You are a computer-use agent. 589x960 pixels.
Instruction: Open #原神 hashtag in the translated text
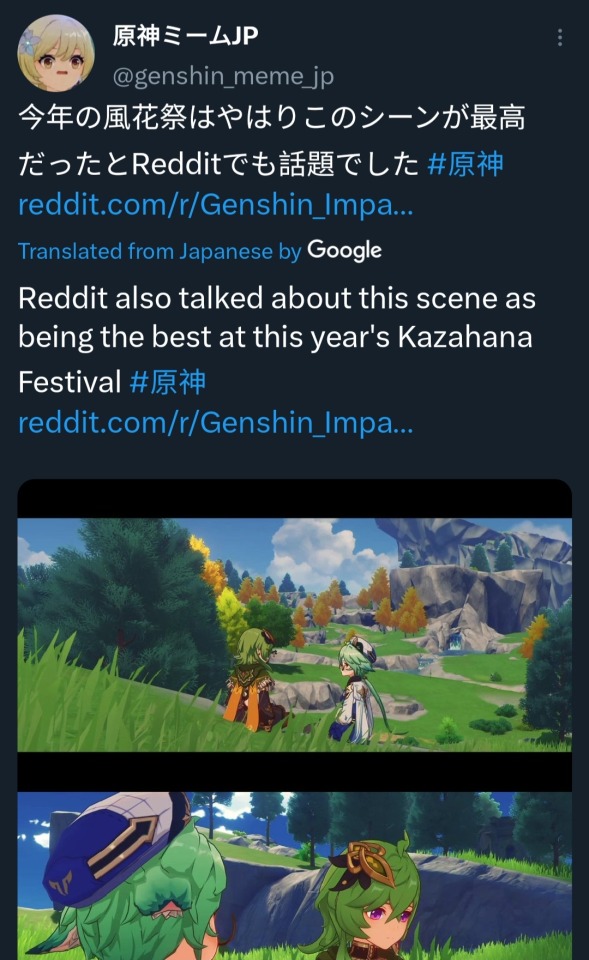tap(168, 382)
